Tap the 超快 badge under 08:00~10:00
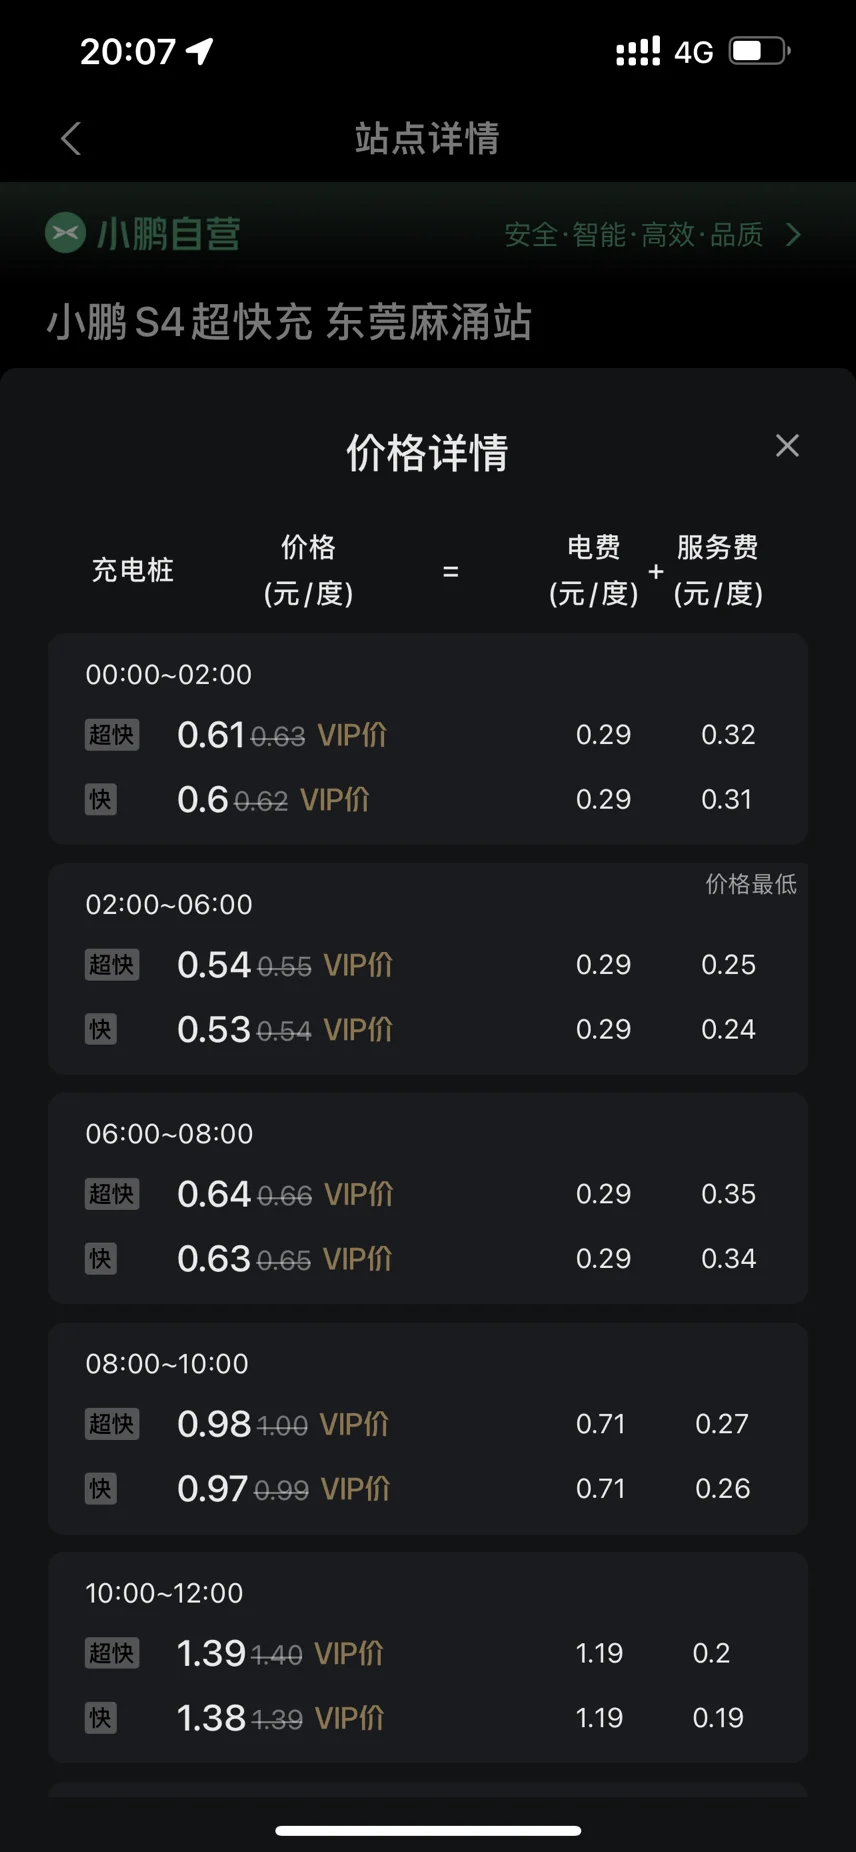The image size is (856, 1852). click(111, 1424)
